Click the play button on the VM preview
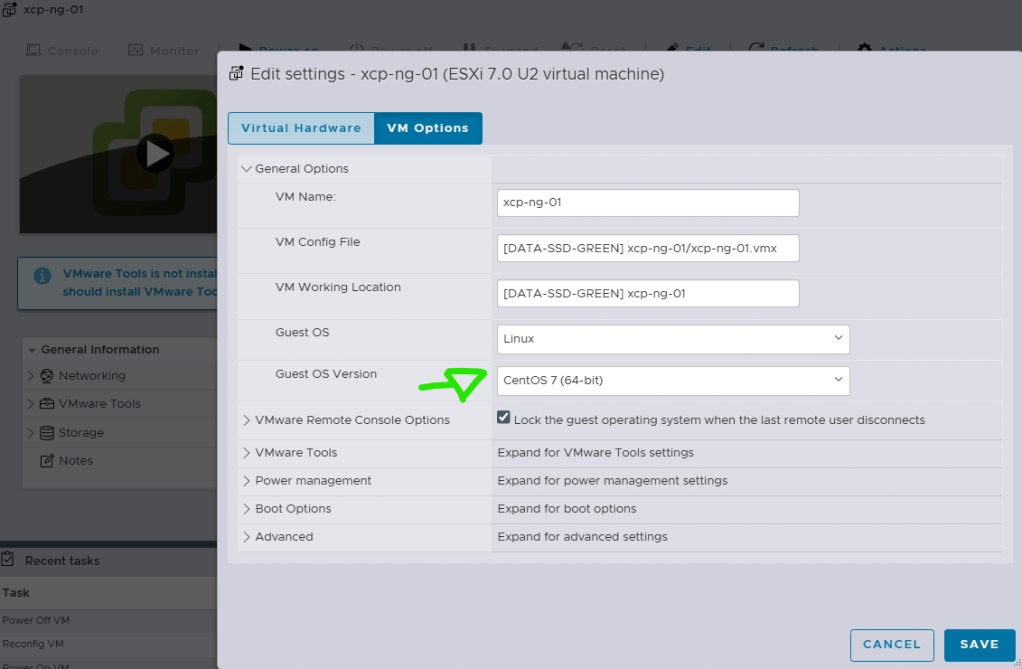1022x669 pixels. tap(155, 154)
